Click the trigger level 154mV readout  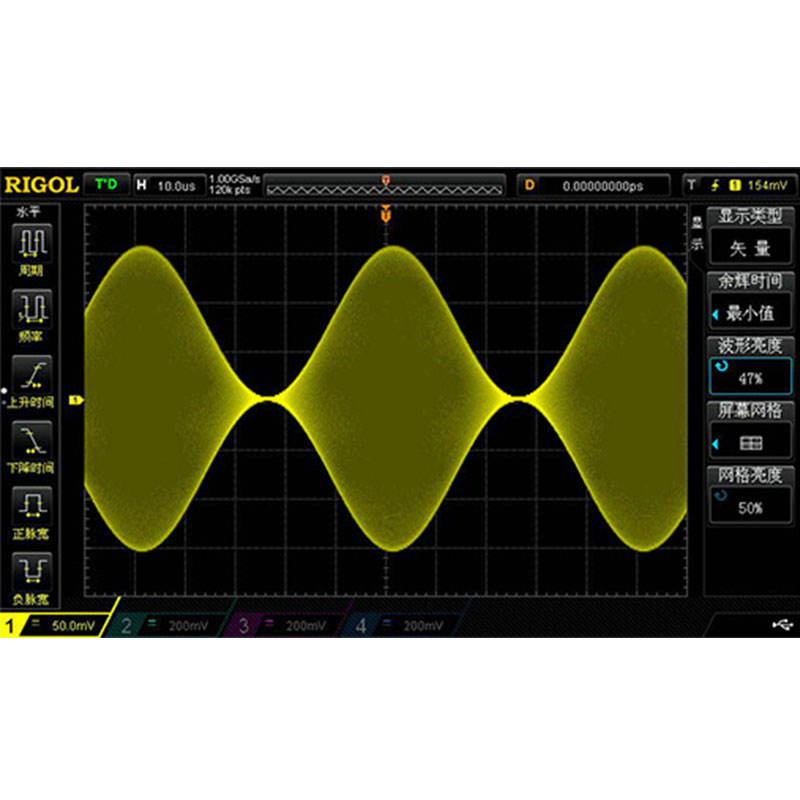click(767, 185)
